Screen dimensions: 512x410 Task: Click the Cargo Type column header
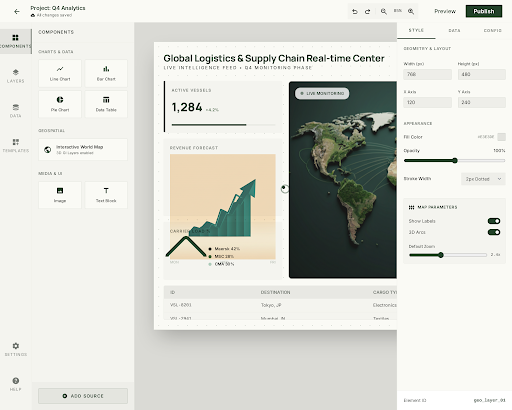(x=385, y=292)
